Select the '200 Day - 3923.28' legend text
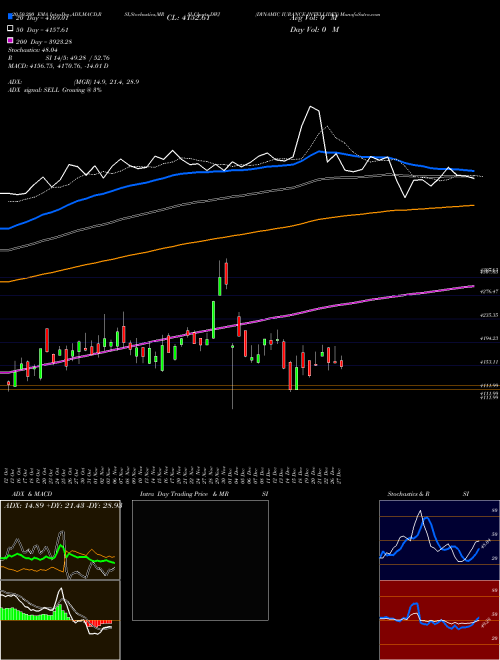The height and width of the screenshot is (660, 500). pos(44,41)
